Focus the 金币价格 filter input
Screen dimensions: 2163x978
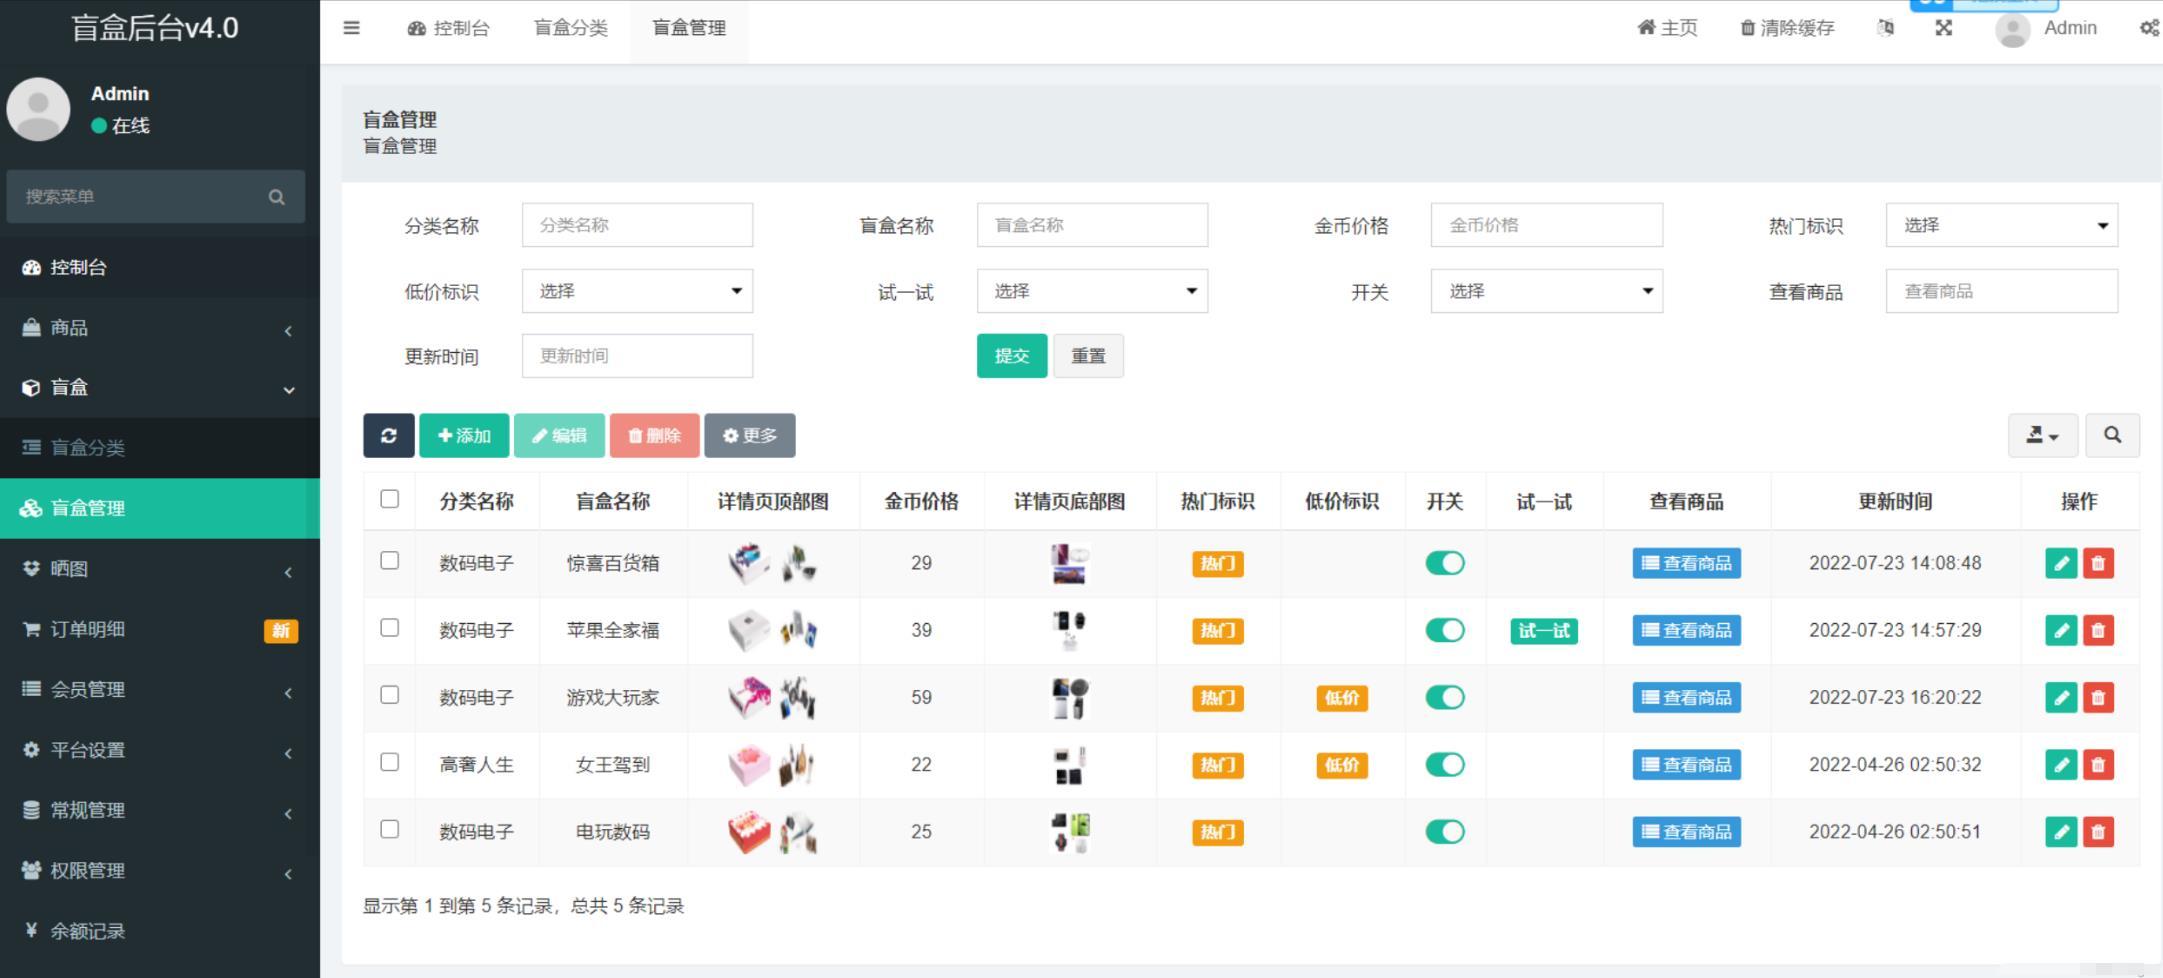pos(1547,225)
